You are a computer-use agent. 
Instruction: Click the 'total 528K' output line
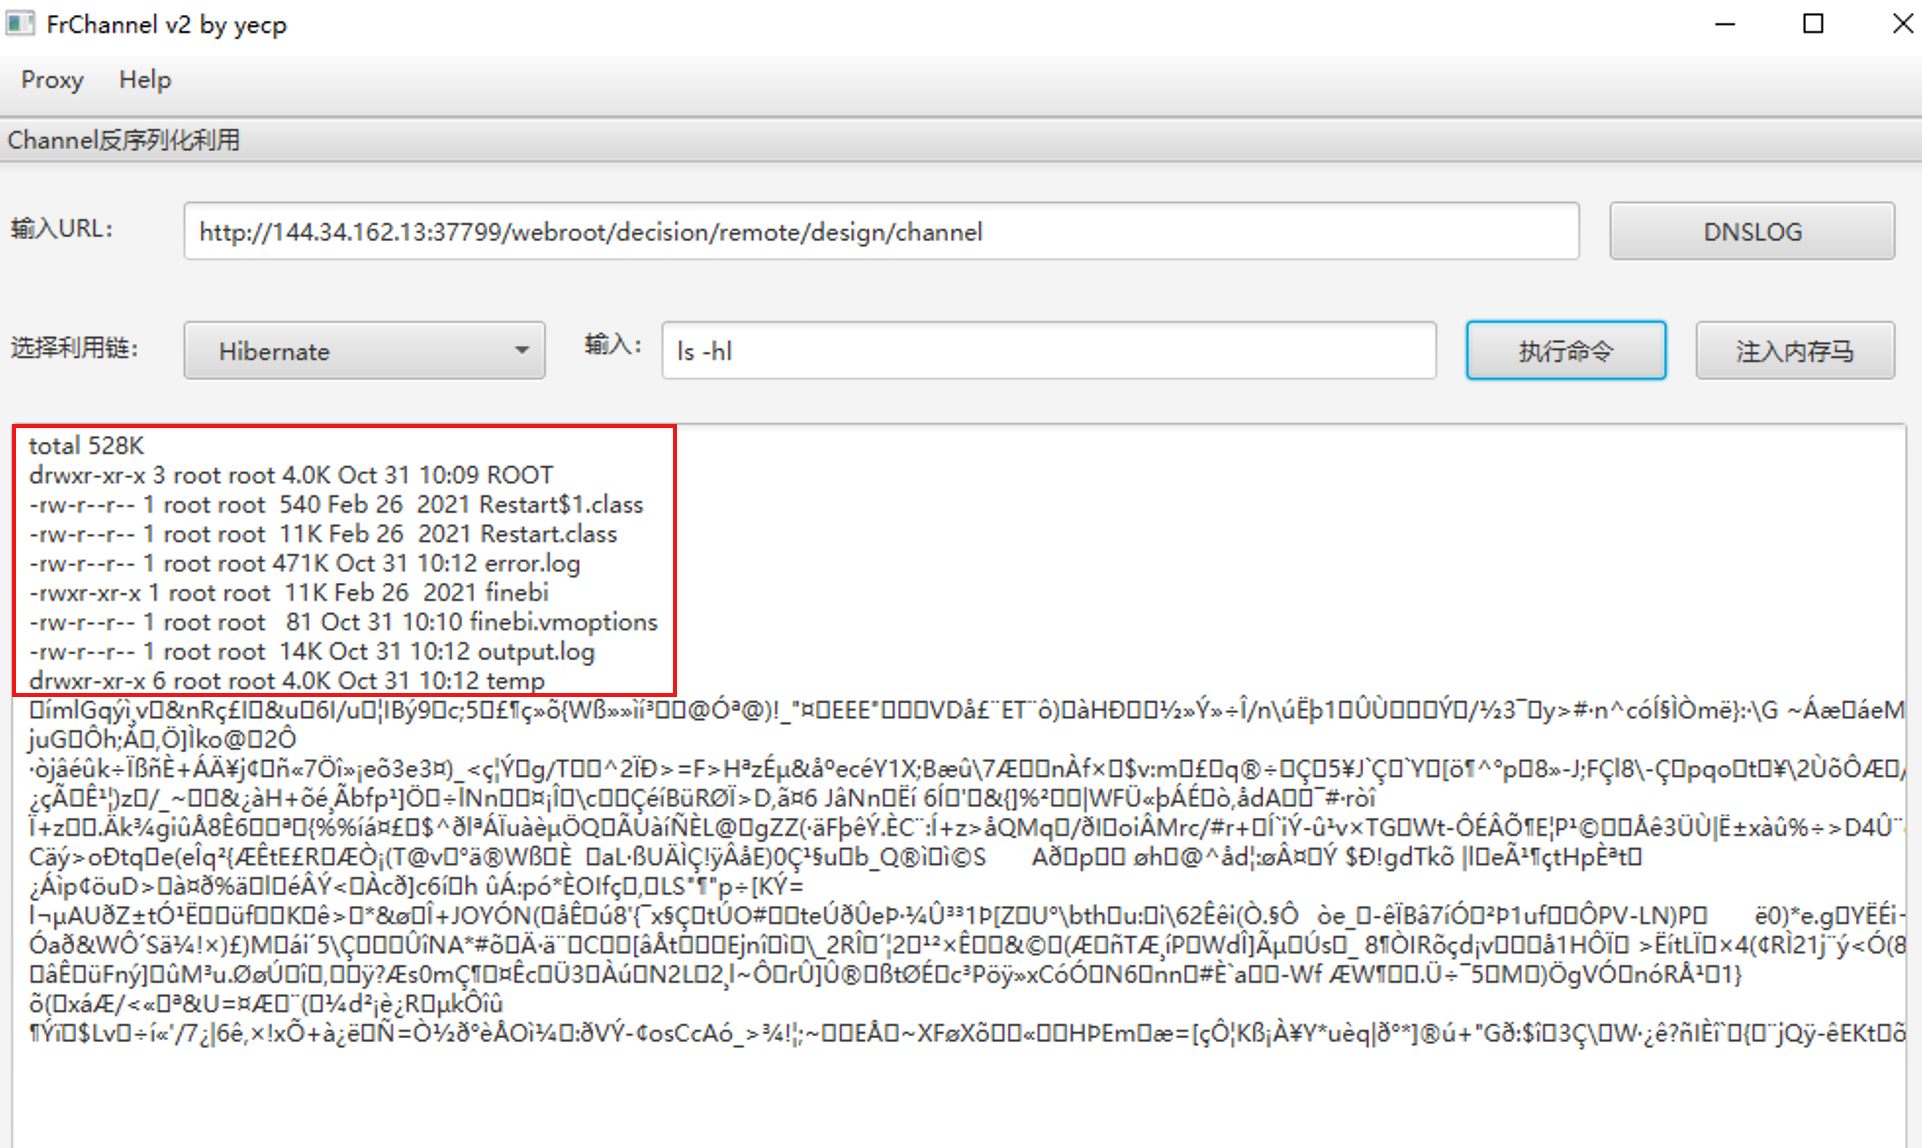point(86,446)
